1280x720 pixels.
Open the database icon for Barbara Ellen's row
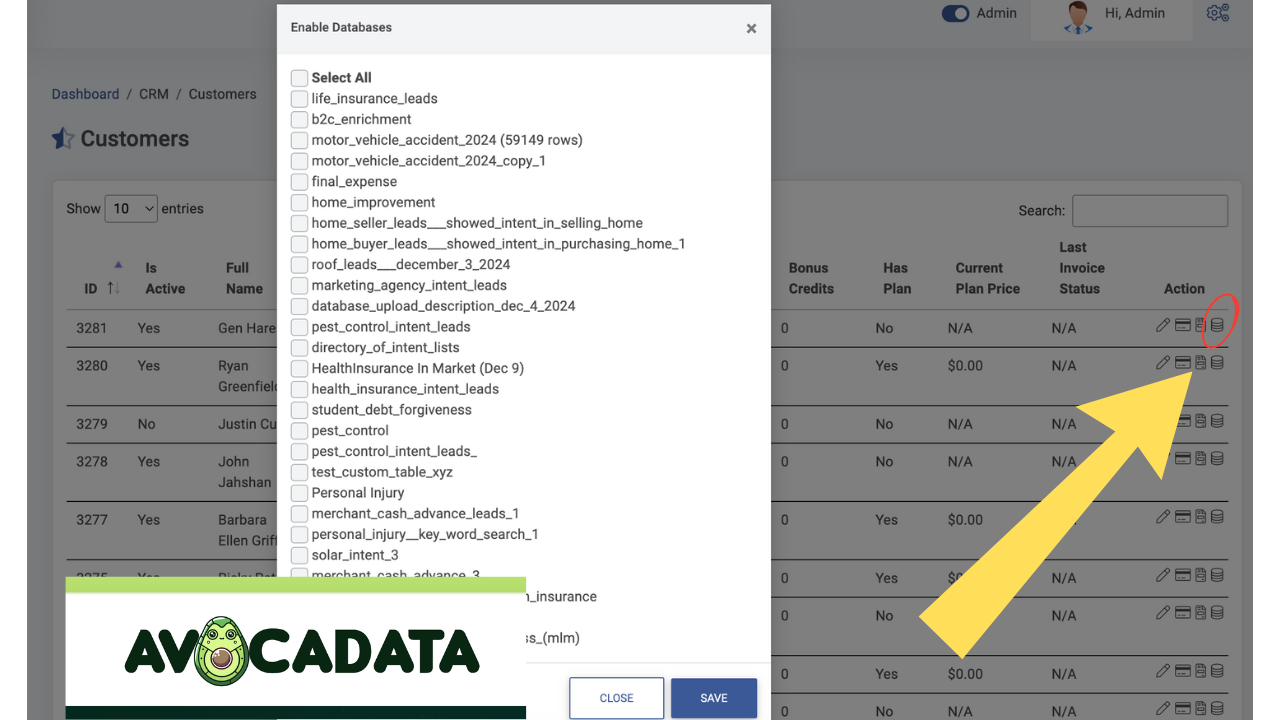pos(1217,516)
